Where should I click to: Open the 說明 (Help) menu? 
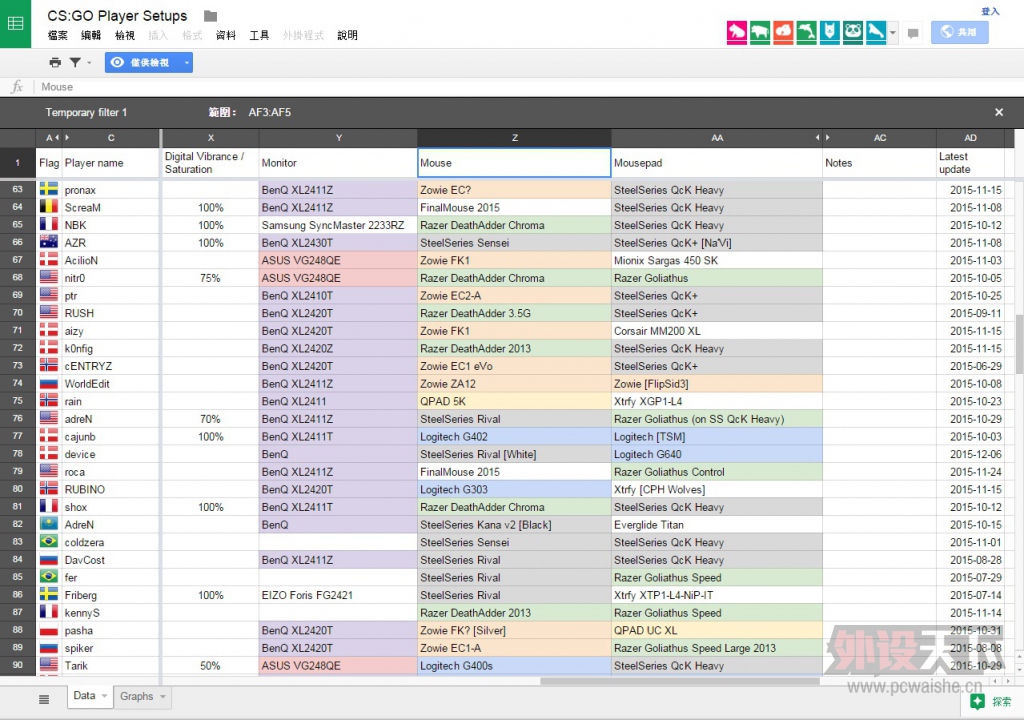(x=347, y=35)
